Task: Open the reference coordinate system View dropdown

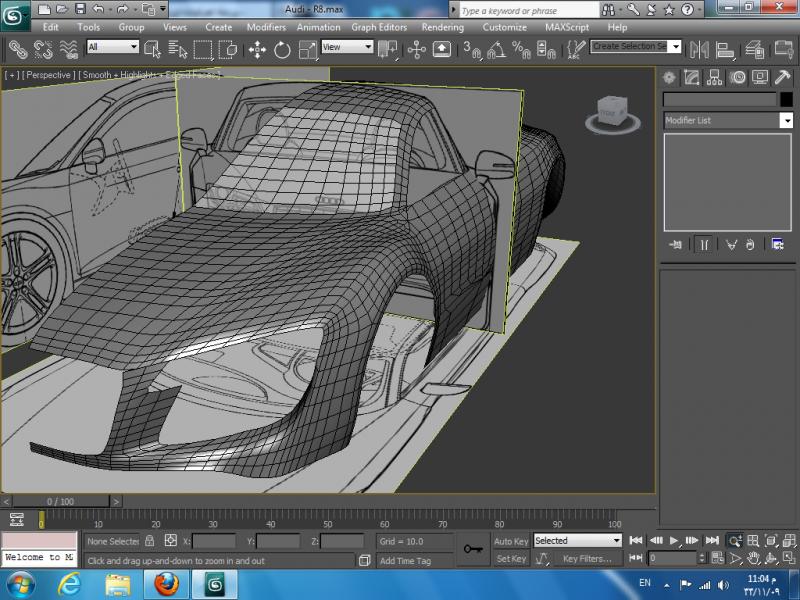Action: [346, 47]
